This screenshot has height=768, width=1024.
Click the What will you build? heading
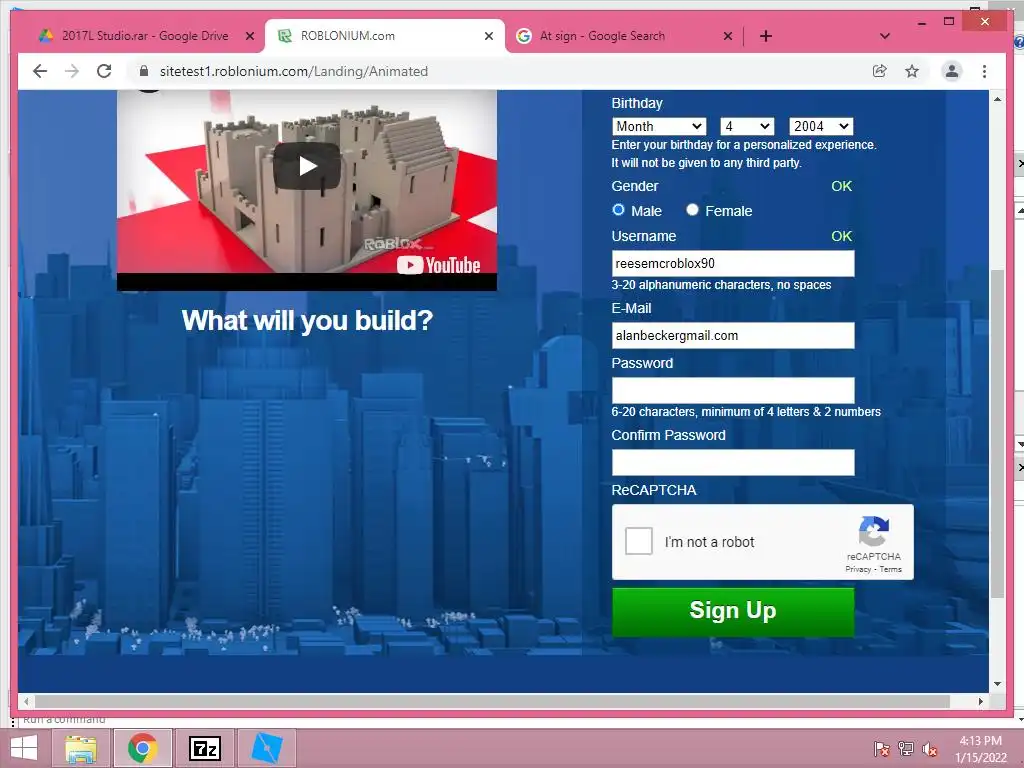coord(307,320)
